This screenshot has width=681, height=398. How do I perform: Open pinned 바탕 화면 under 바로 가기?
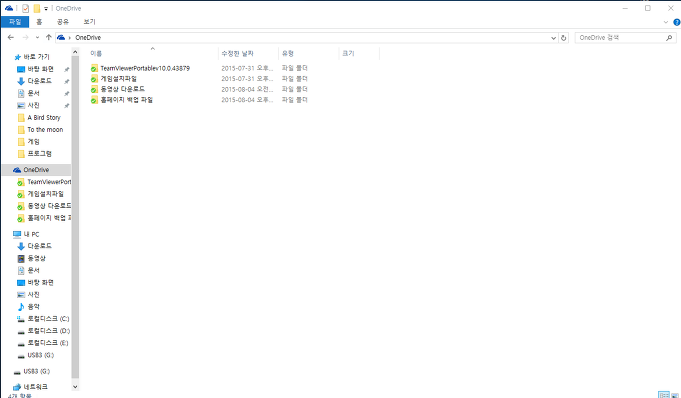[x=40, y=69]
